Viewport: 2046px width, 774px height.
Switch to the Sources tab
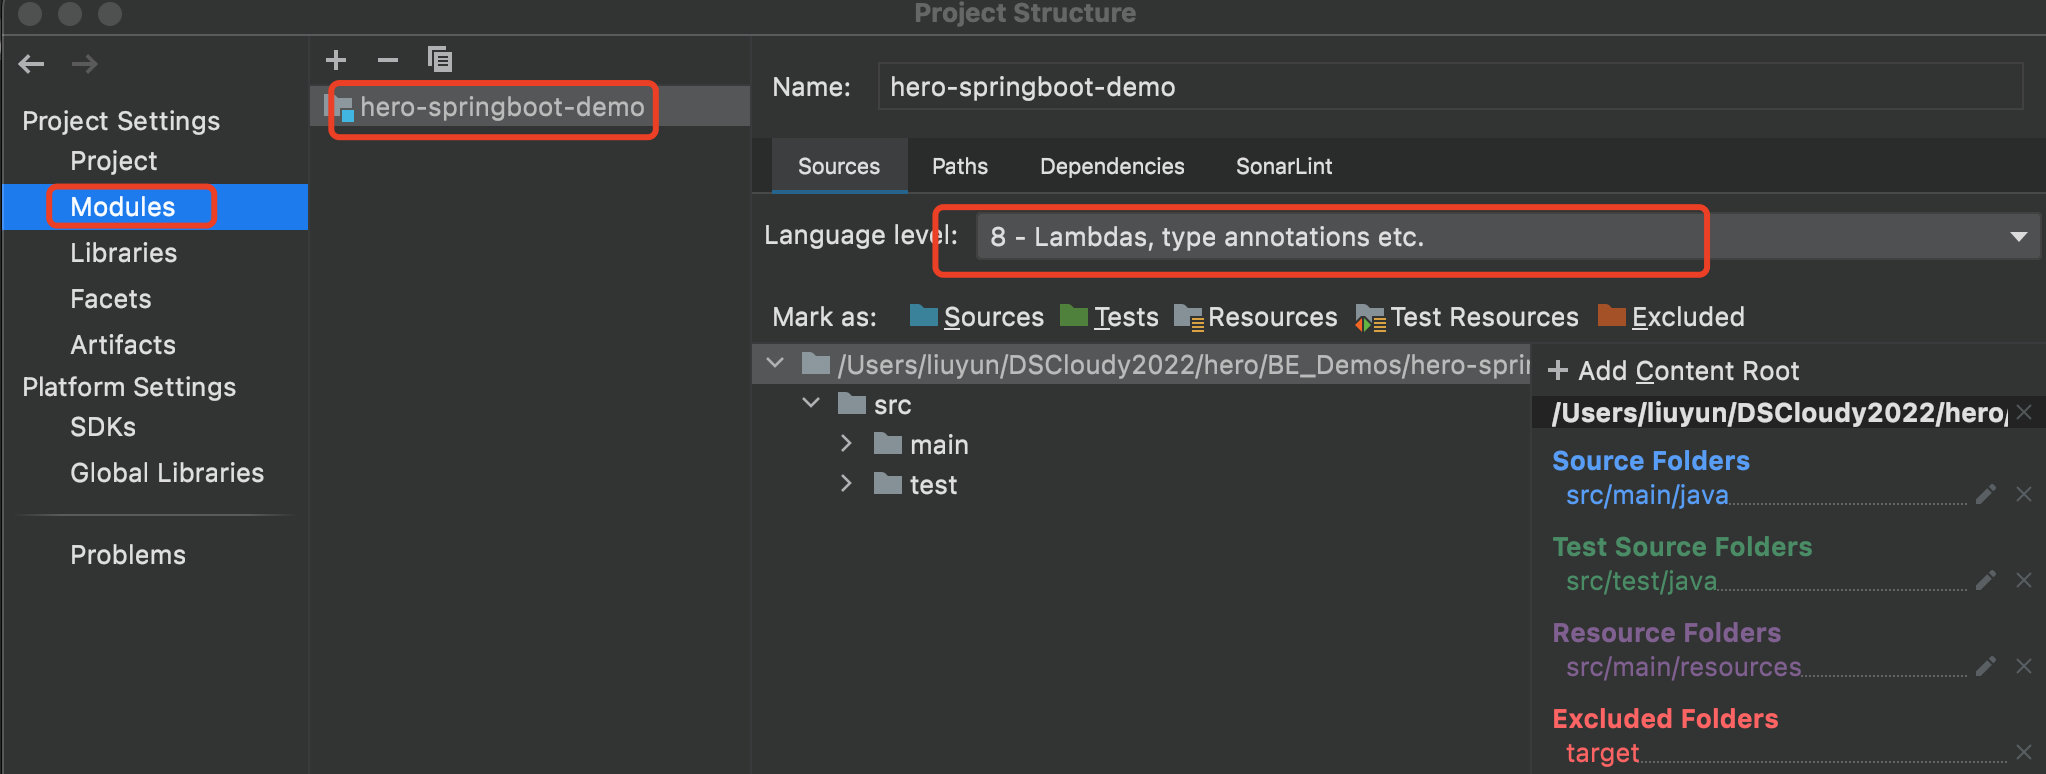point(839,166)
